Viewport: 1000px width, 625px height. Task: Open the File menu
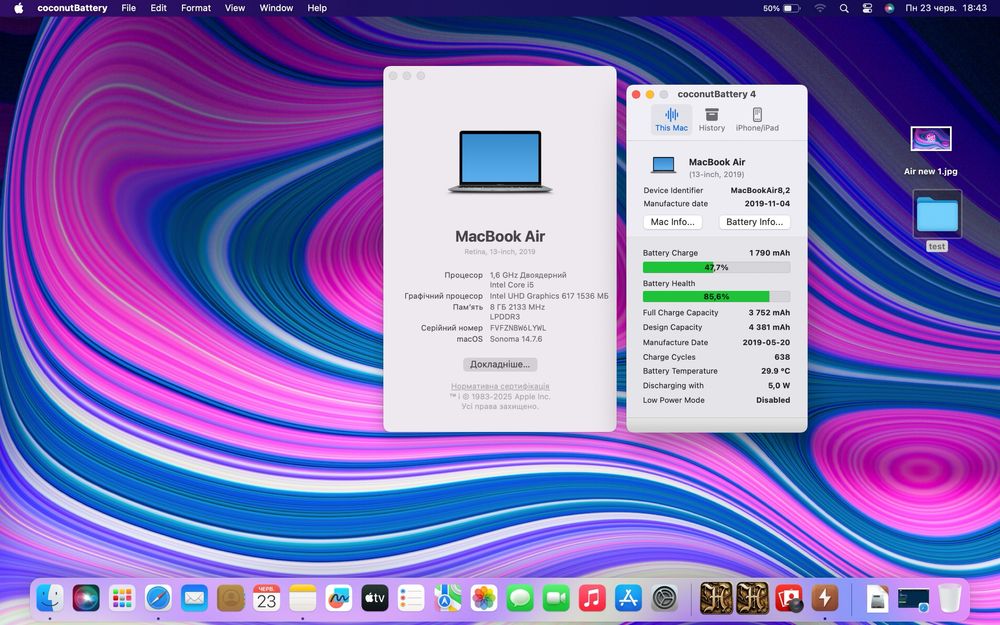point(129,8)
